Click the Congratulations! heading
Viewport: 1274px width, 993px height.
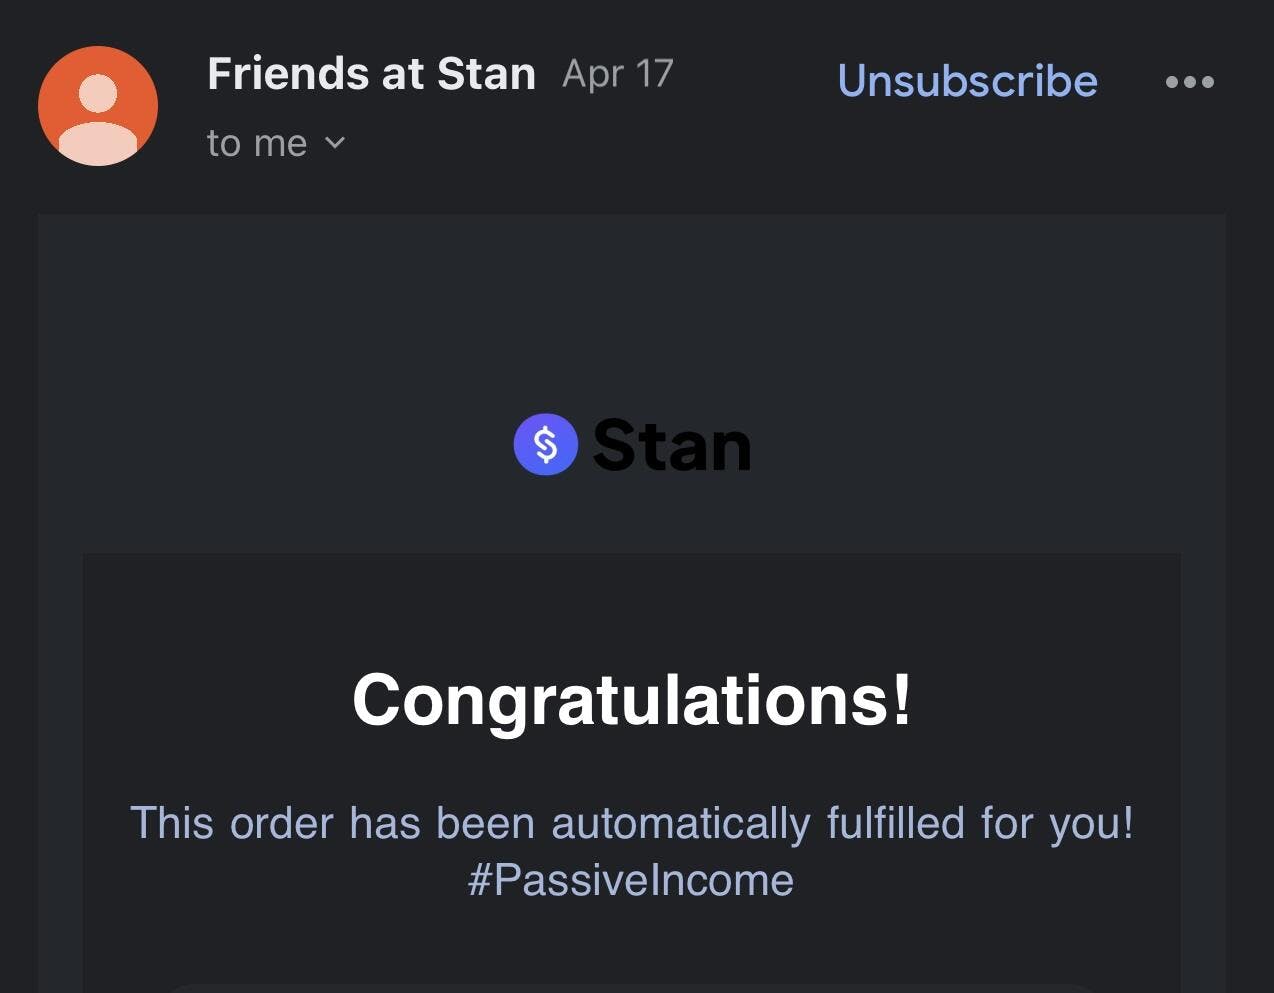[632, 699]
